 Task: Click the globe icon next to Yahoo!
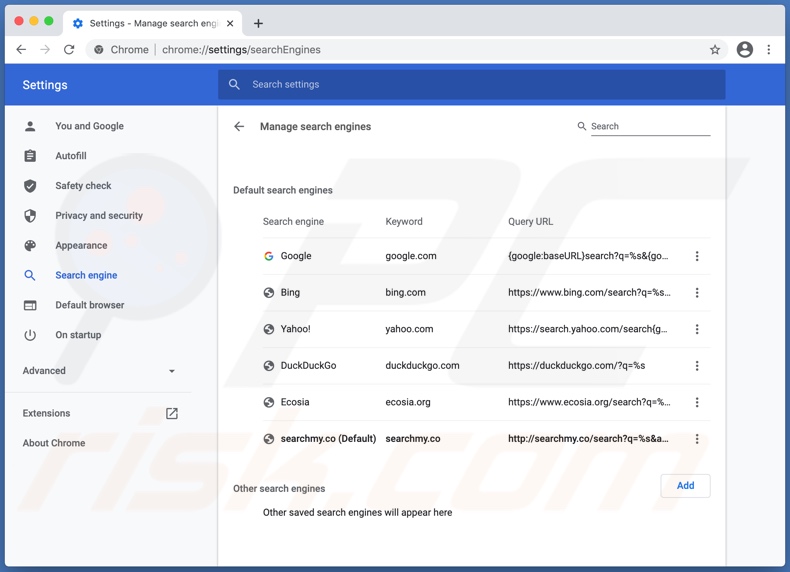[269, 329]
